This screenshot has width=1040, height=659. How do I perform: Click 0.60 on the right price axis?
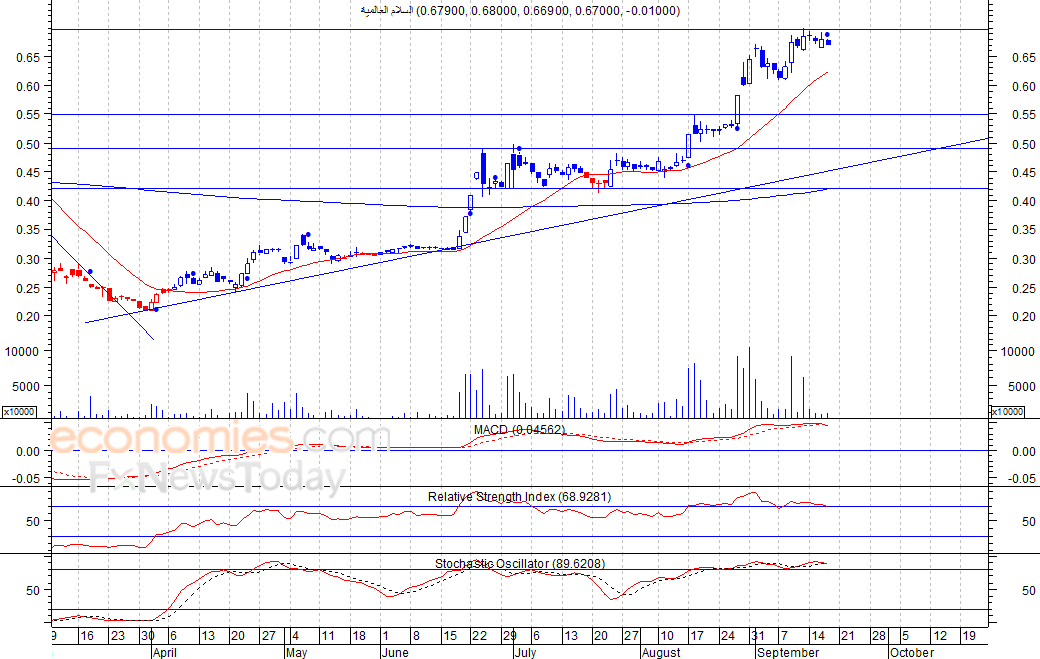(1024, 86)
